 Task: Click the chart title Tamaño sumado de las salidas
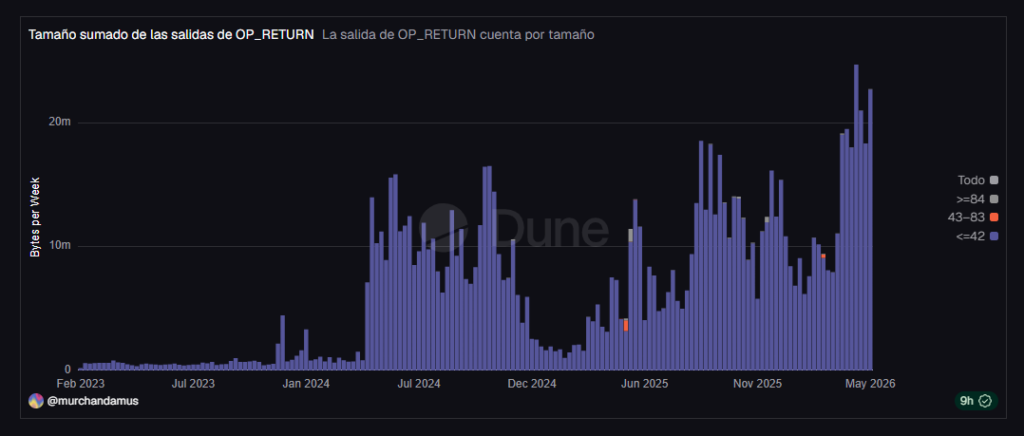tap(171, 35)
